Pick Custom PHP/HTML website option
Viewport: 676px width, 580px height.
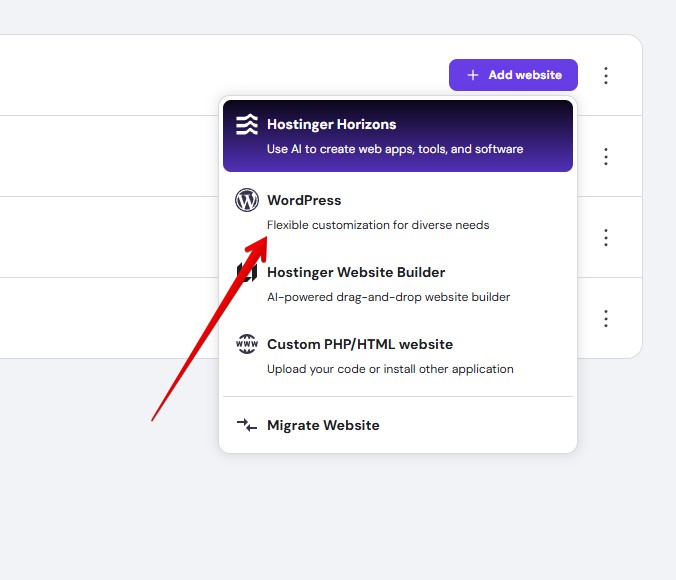point(397,356)
